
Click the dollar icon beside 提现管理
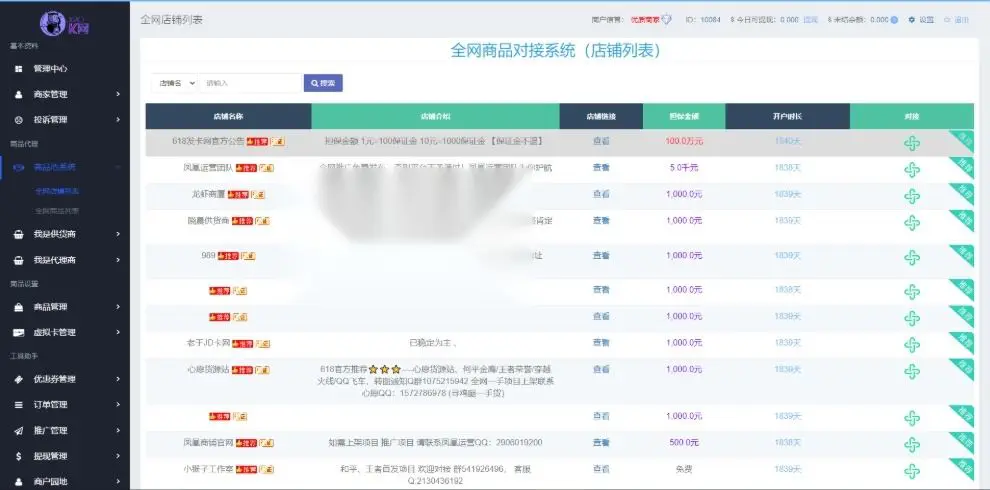18,456
